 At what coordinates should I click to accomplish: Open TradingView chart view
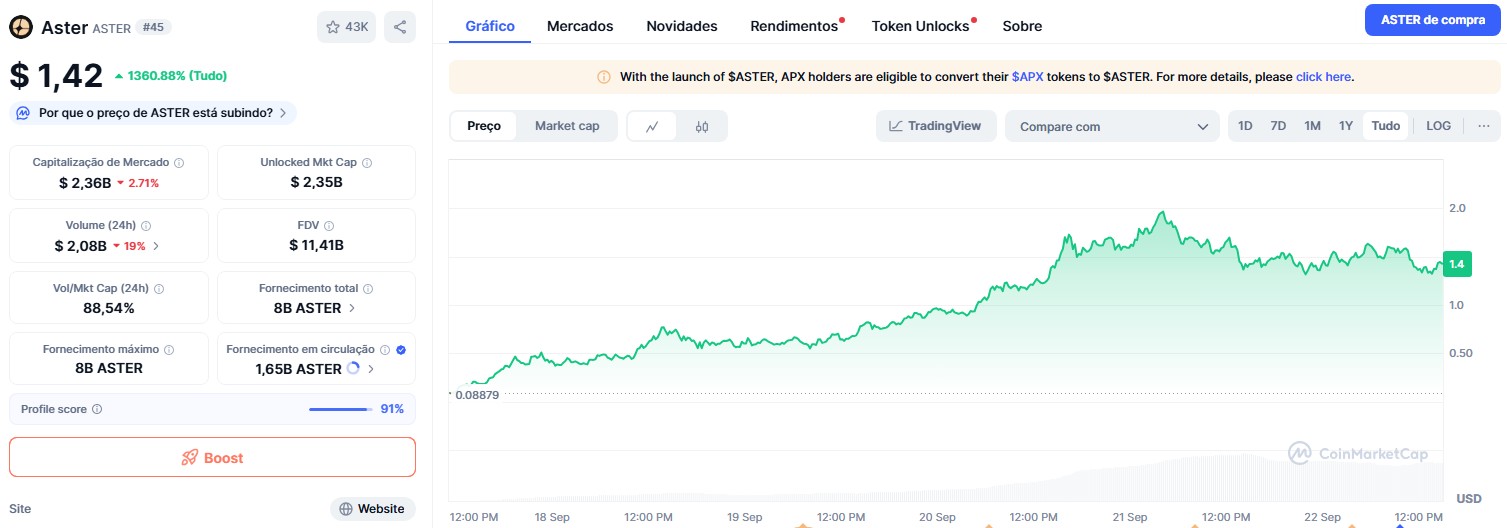click(x=936, y=126)
